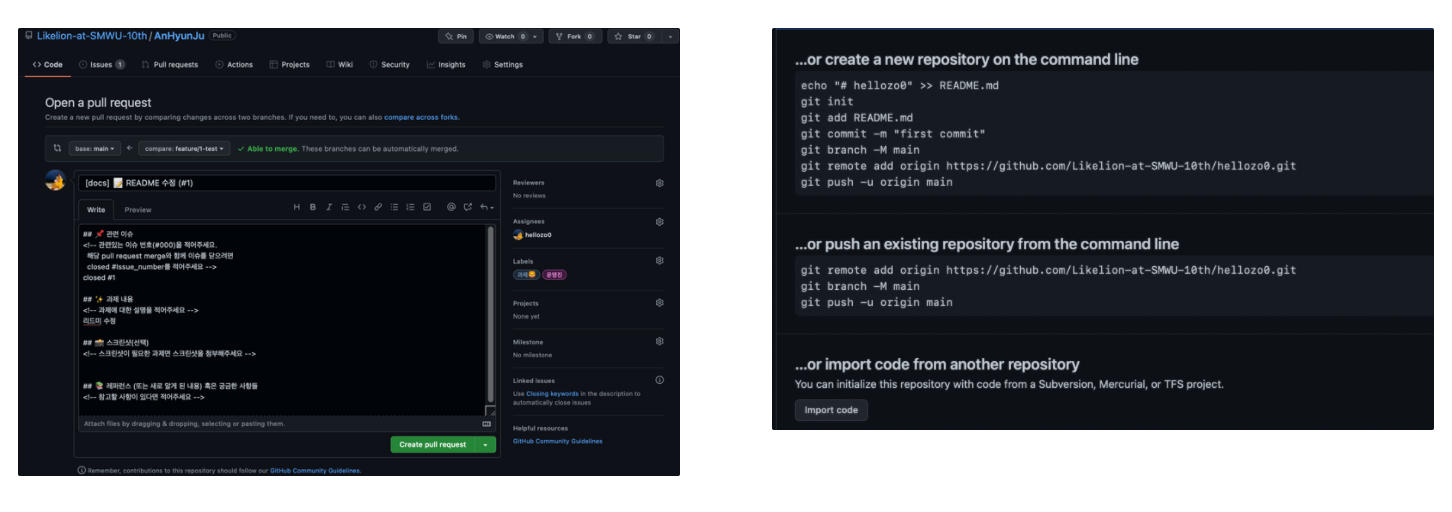
Task: Open the Milestone gear settings
Action: pyautogui.click(x=659, y=341)
